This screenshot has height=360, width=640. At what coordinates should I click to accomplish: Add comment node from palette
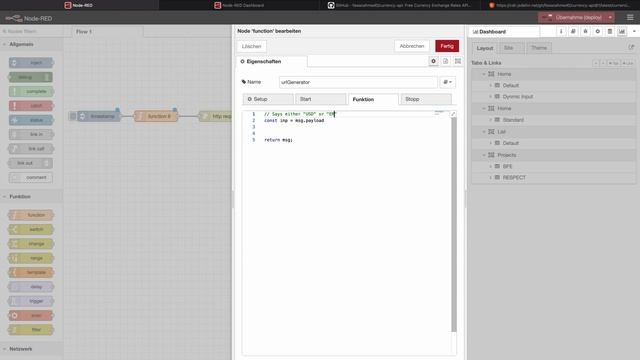pos(31,178)
